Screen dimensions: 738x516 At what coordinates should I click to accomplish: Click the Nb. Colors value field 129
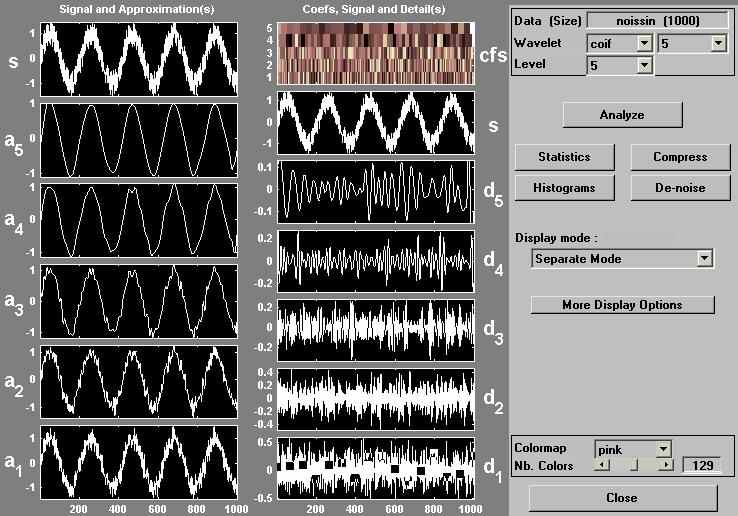pos(702,465)
